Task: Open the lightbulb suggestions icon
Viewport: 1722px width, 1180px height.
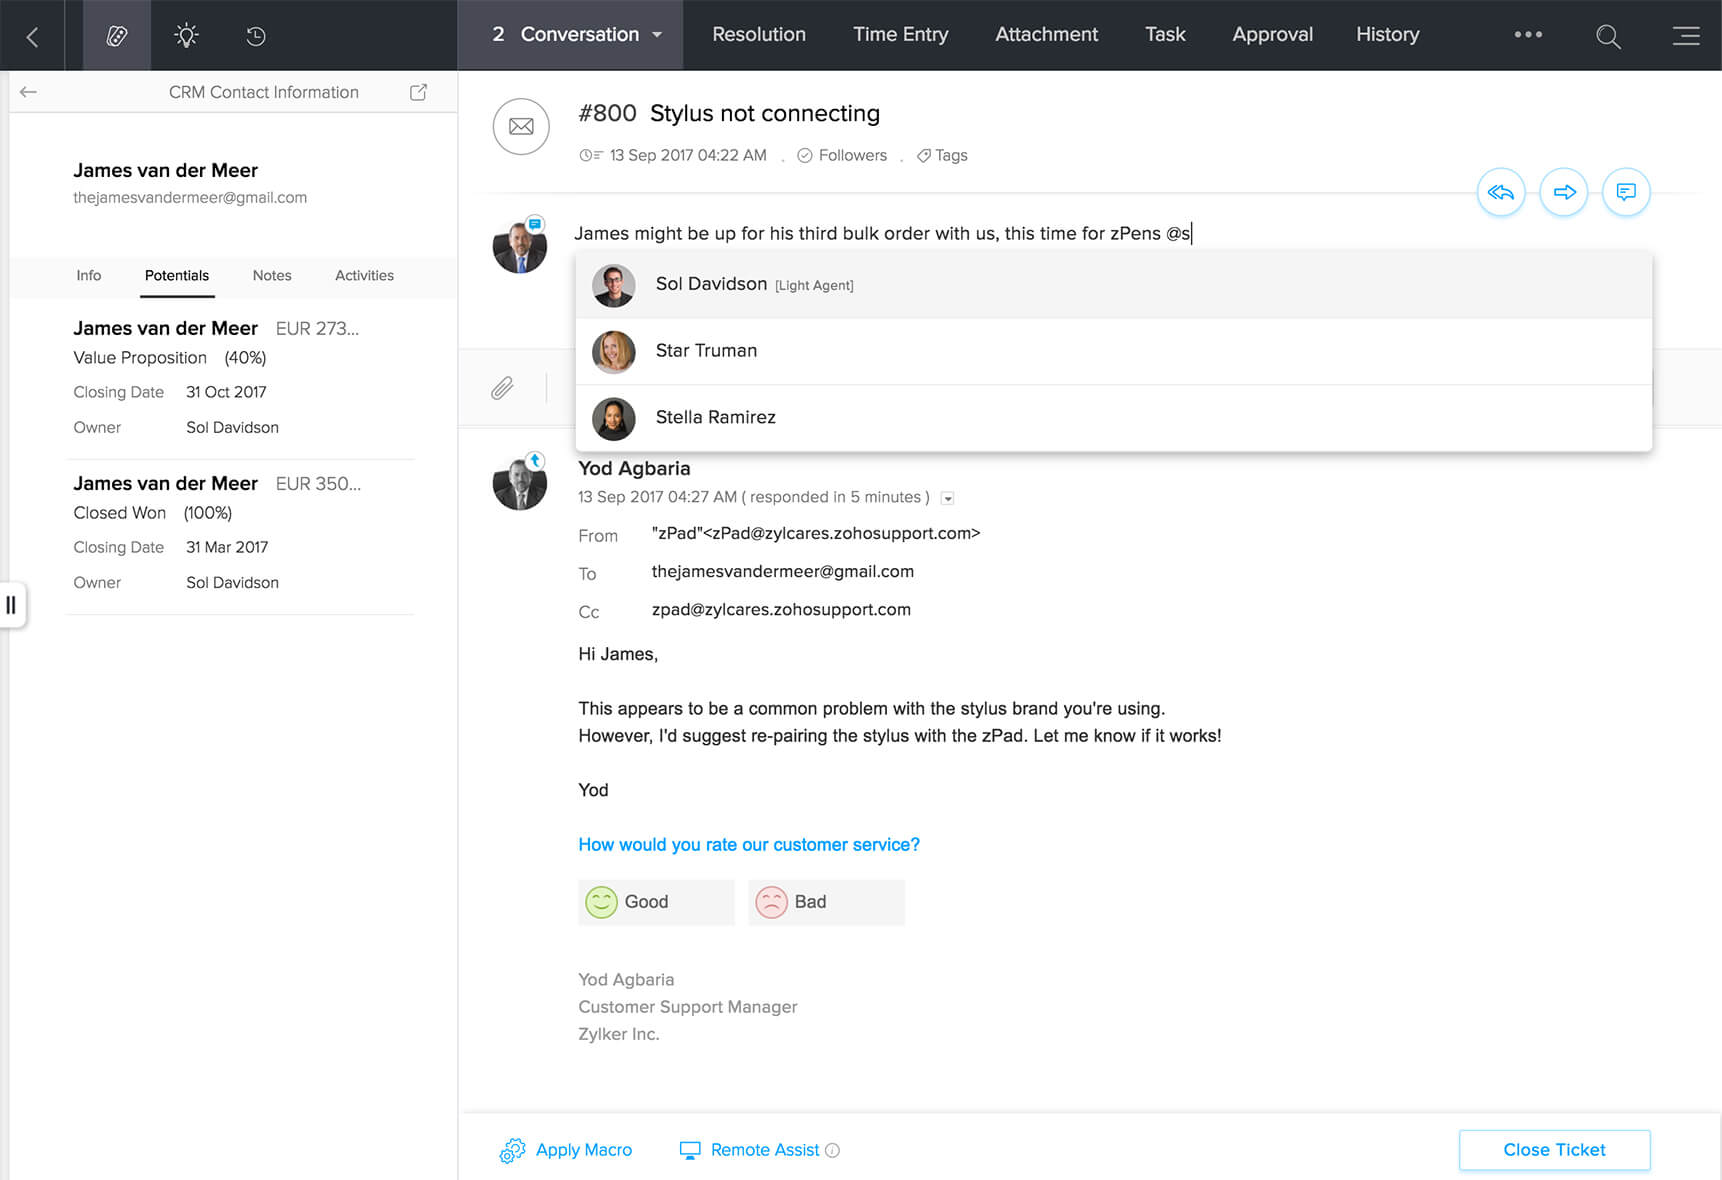Action: [x=186, y=36]
